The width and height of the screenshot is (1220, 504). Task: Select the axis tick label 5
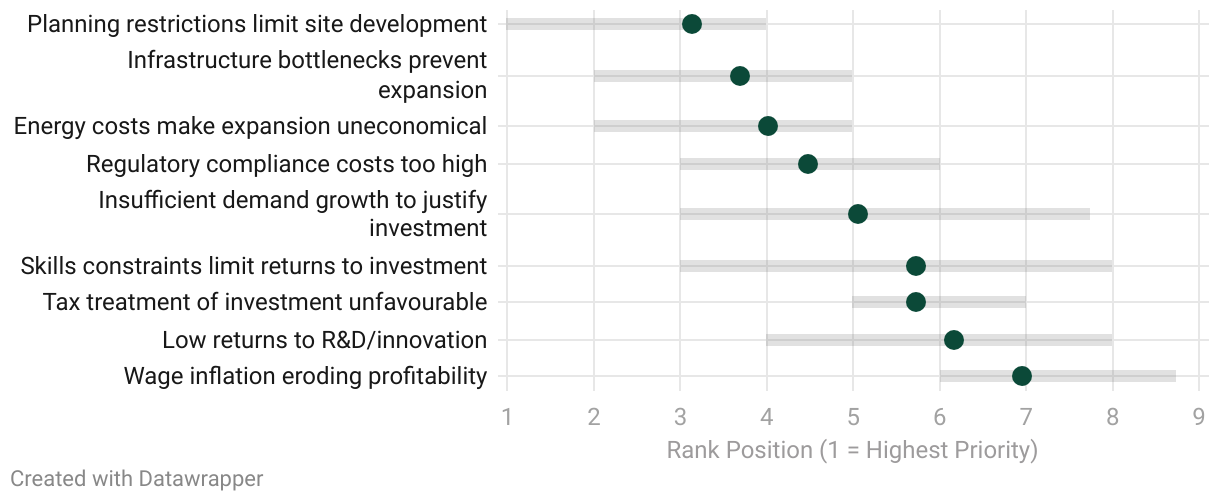(x=853, y=415)
